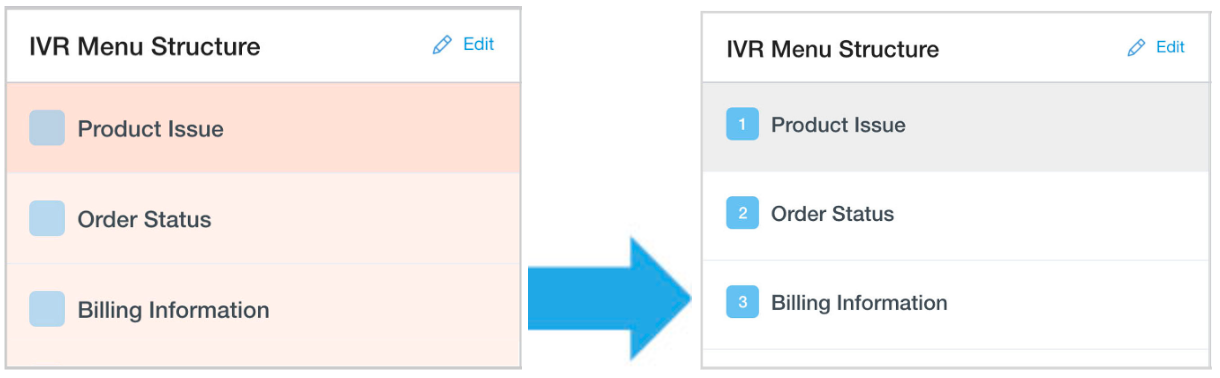Choose the Order Status label in the numbered panel
This screenshot has width=1220, height=378.
pos(833,214)
